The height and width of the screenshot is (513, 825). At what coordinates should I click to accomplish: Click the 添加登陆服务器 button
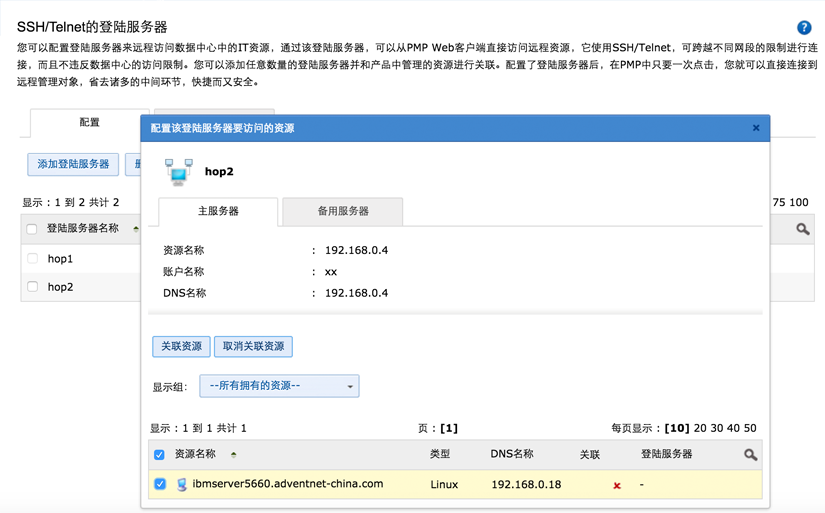(x=73, y=165)
